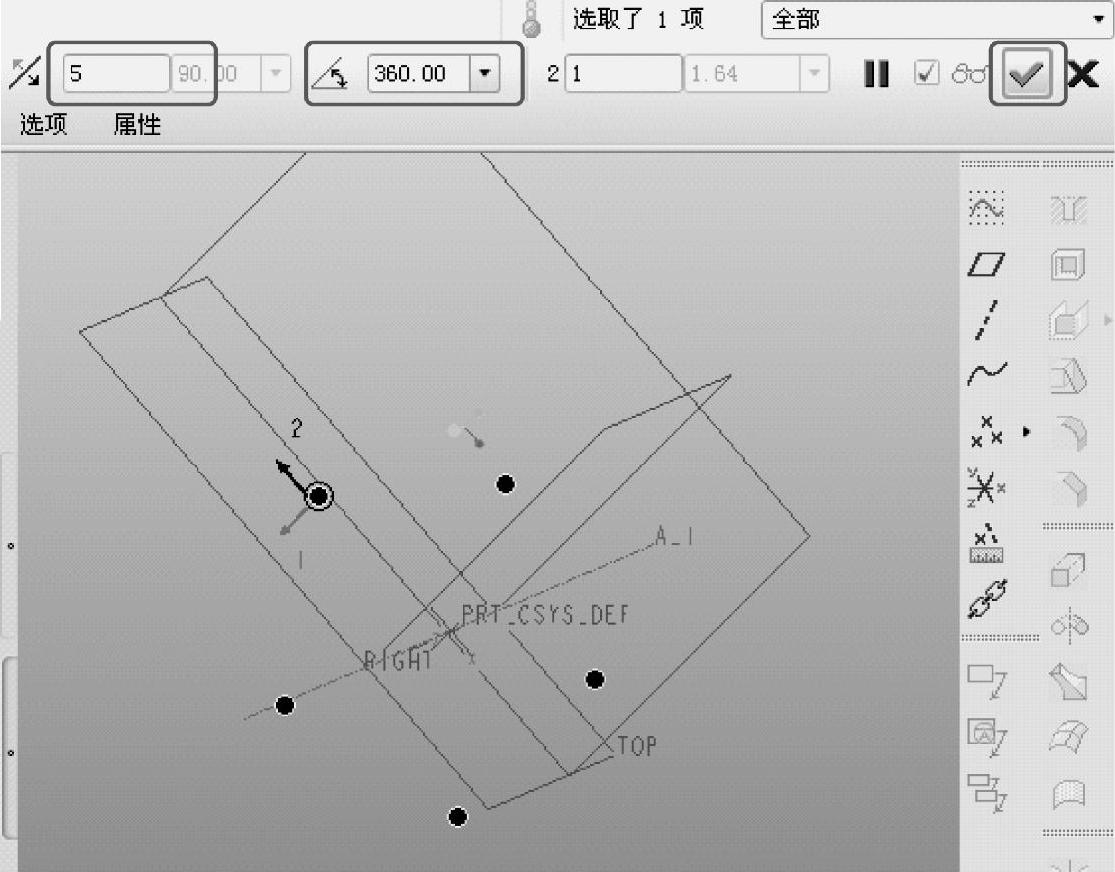This screenshot has width=1115, height=872.
Task: Select the Sketch tool icon
Action: [986, 208]
